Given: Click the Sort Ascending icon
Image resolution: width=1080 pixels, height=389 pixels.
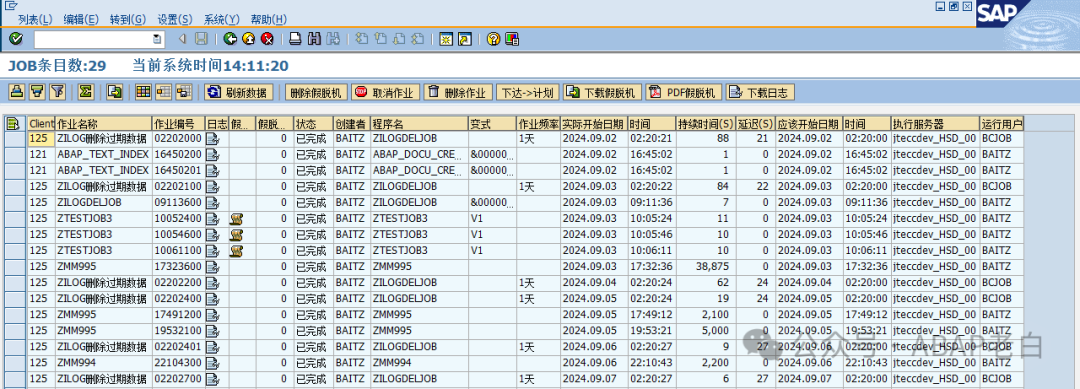Looking at the screenshot, I should click(x=17, y=92).
